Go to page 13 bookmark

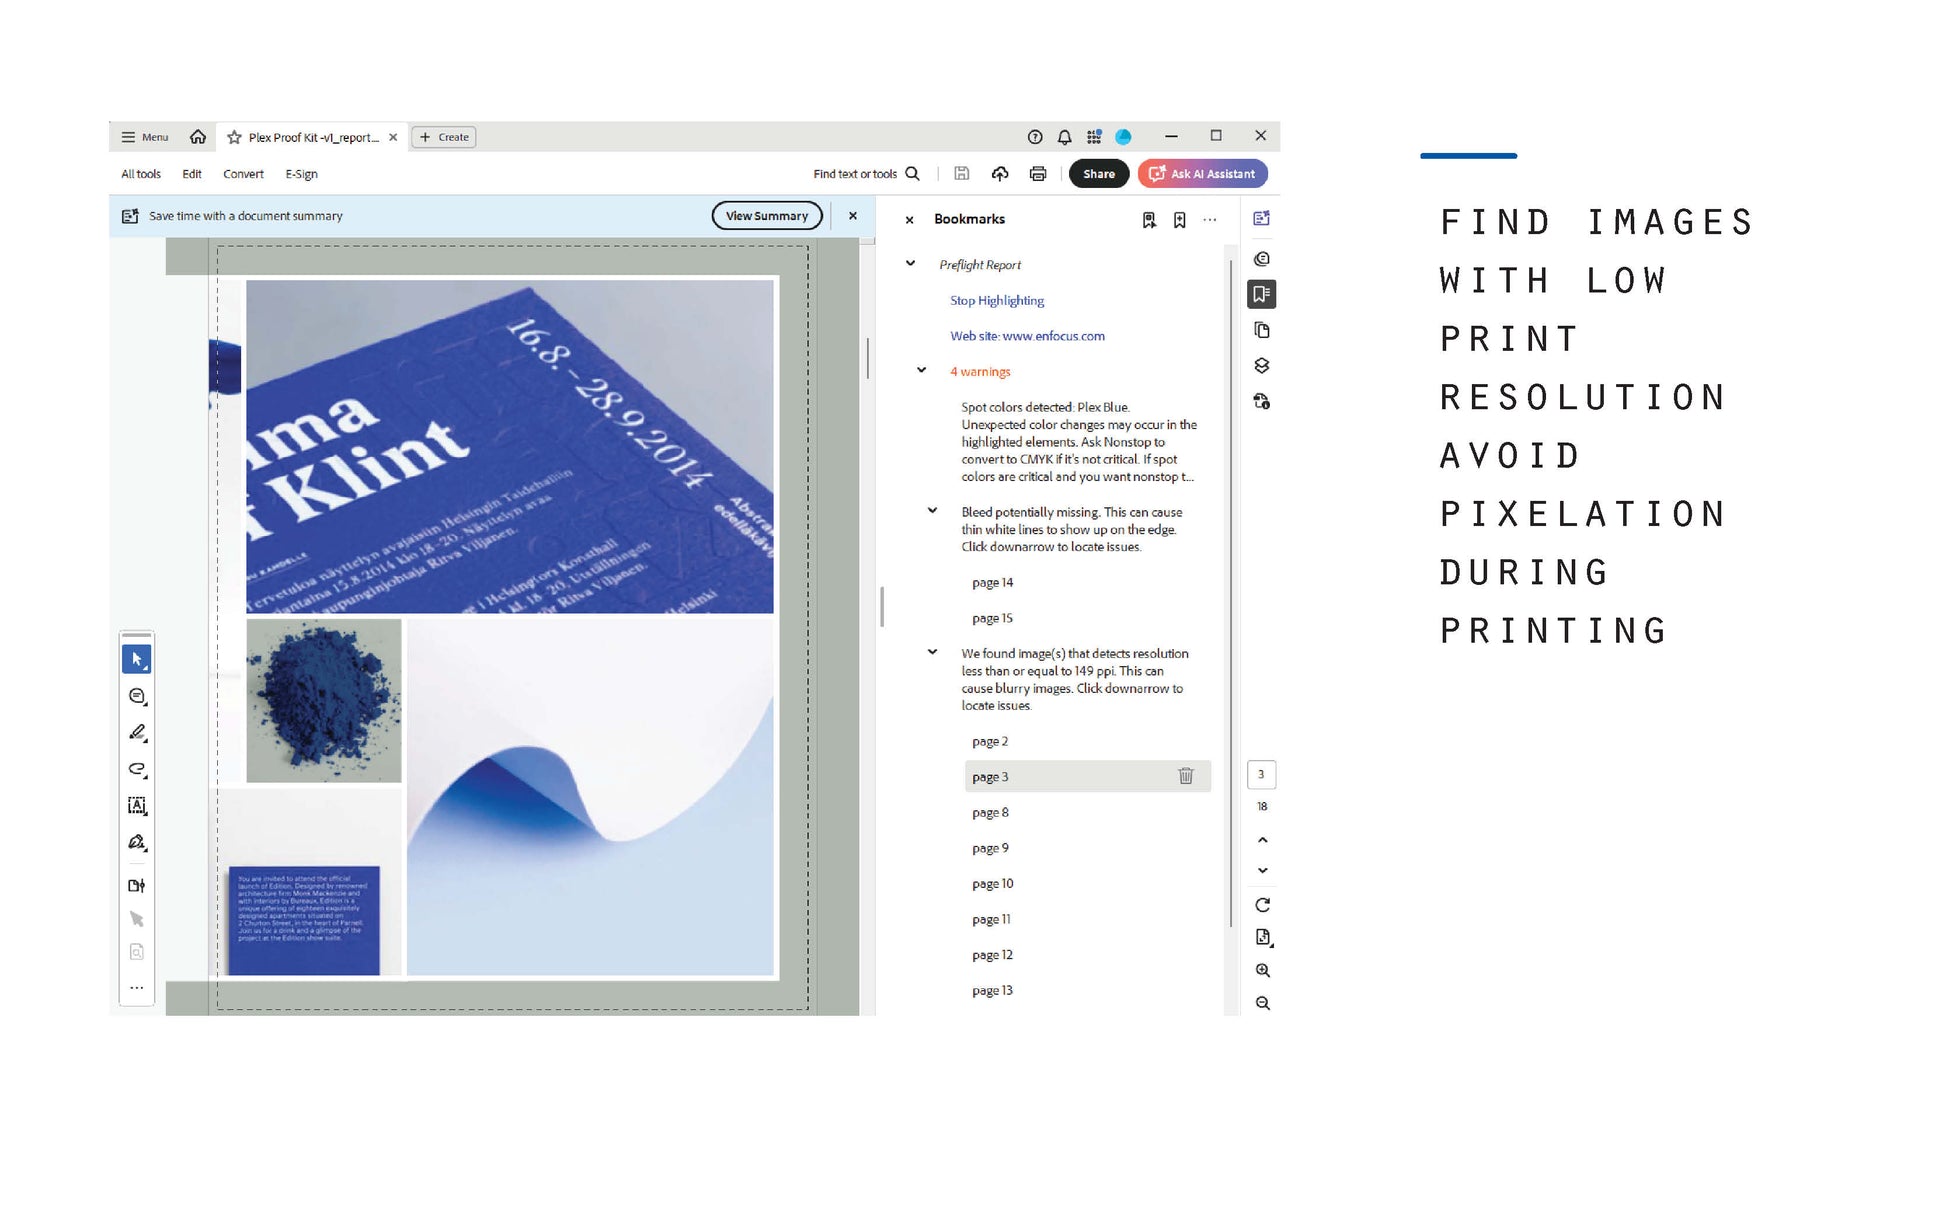click(x=992, y=991)
